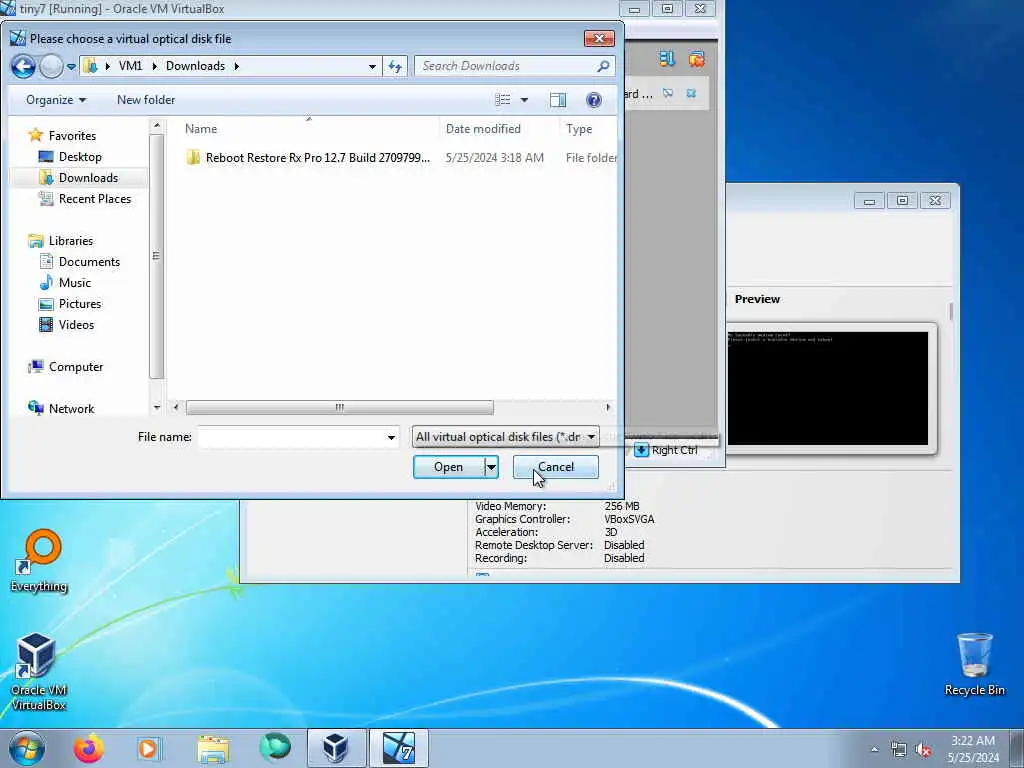The height and width of the screenshot is (768, 1024).
Task: Sort by the Name column header
Action: 307,129
